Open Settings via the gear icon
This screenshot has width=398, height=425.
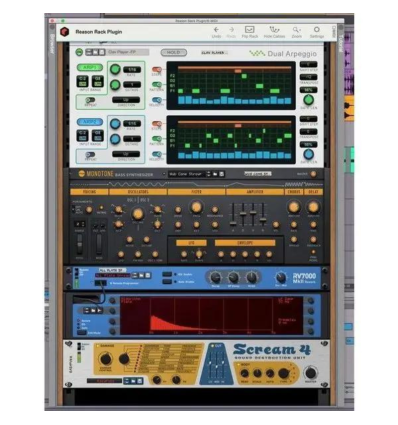[317, 30]
